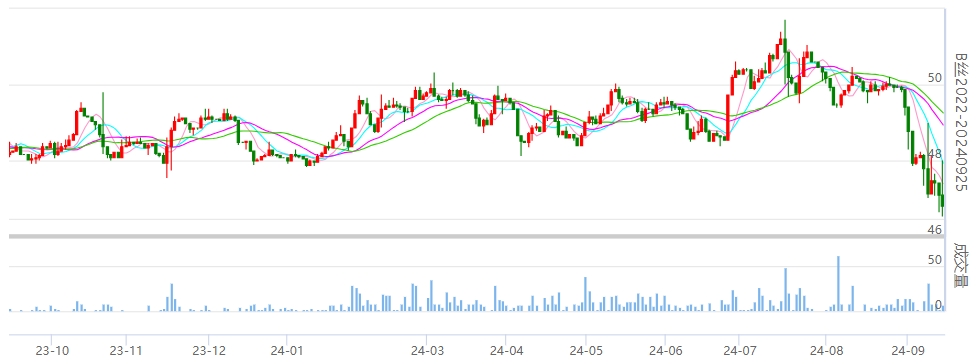Click the 23-12 date axis label
Viewport: 976px width, 364px height.
click(209, 349)
